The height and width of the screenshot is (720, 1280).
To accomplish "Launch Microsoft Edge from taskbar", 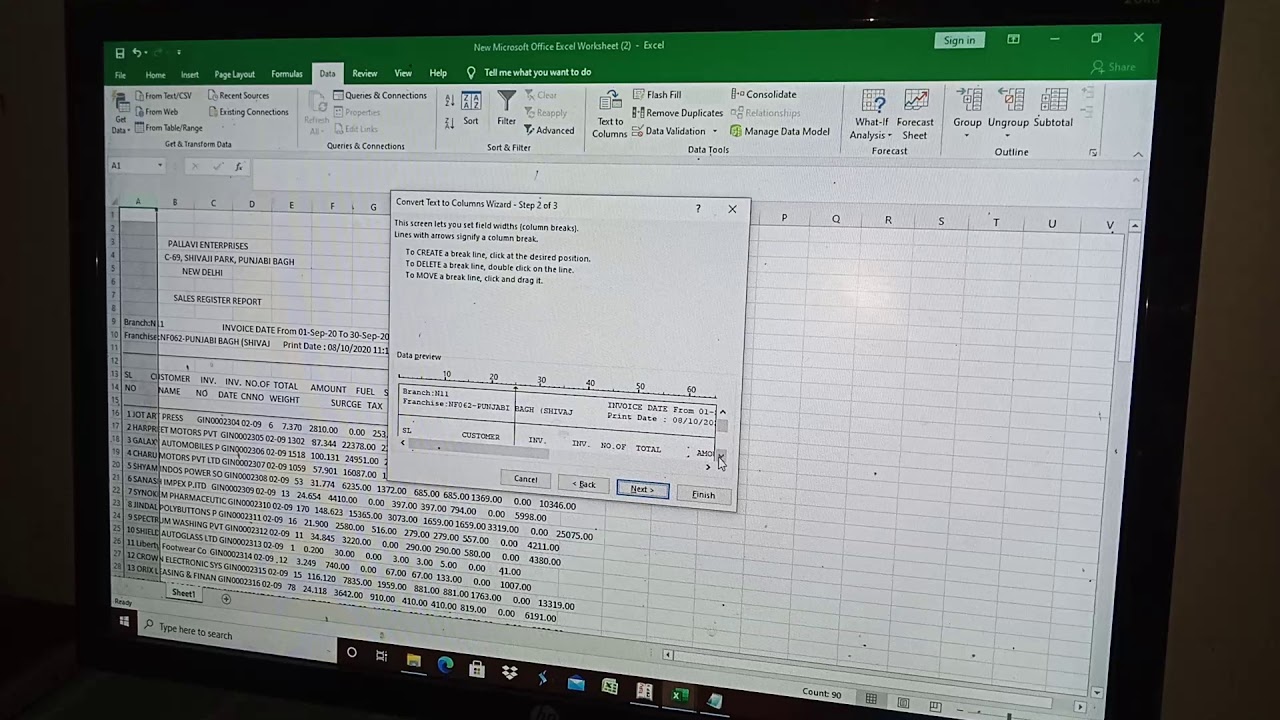I will pos(445,665).
